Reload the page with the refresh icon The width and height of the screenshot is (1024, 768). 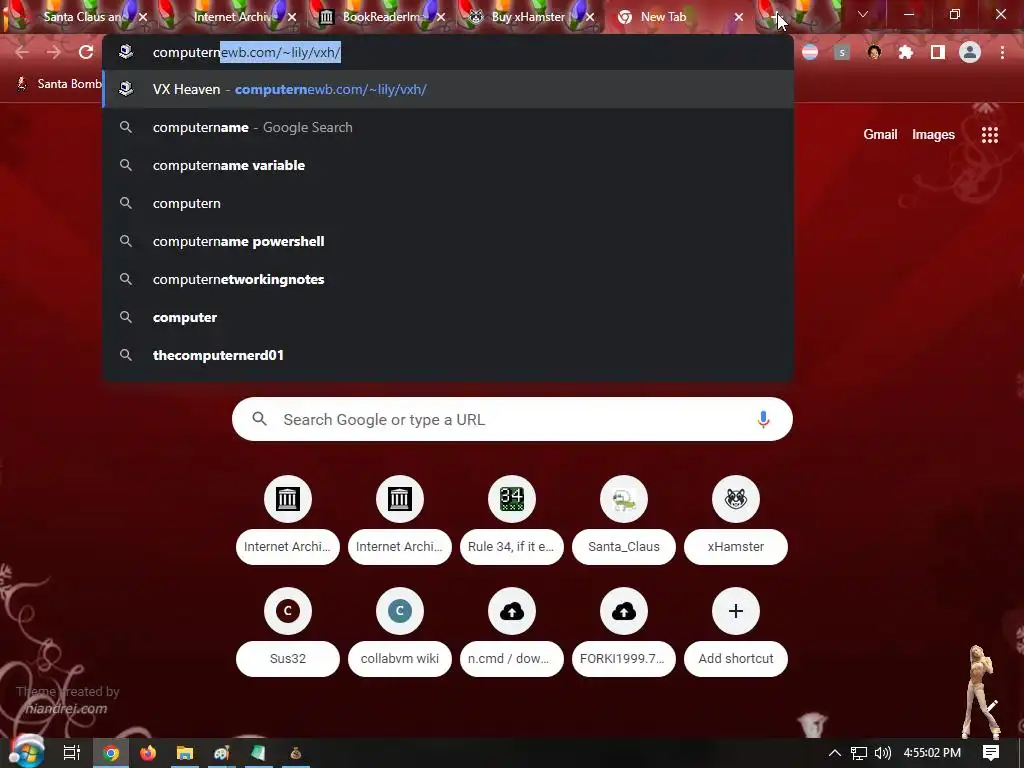click(86, 52)
